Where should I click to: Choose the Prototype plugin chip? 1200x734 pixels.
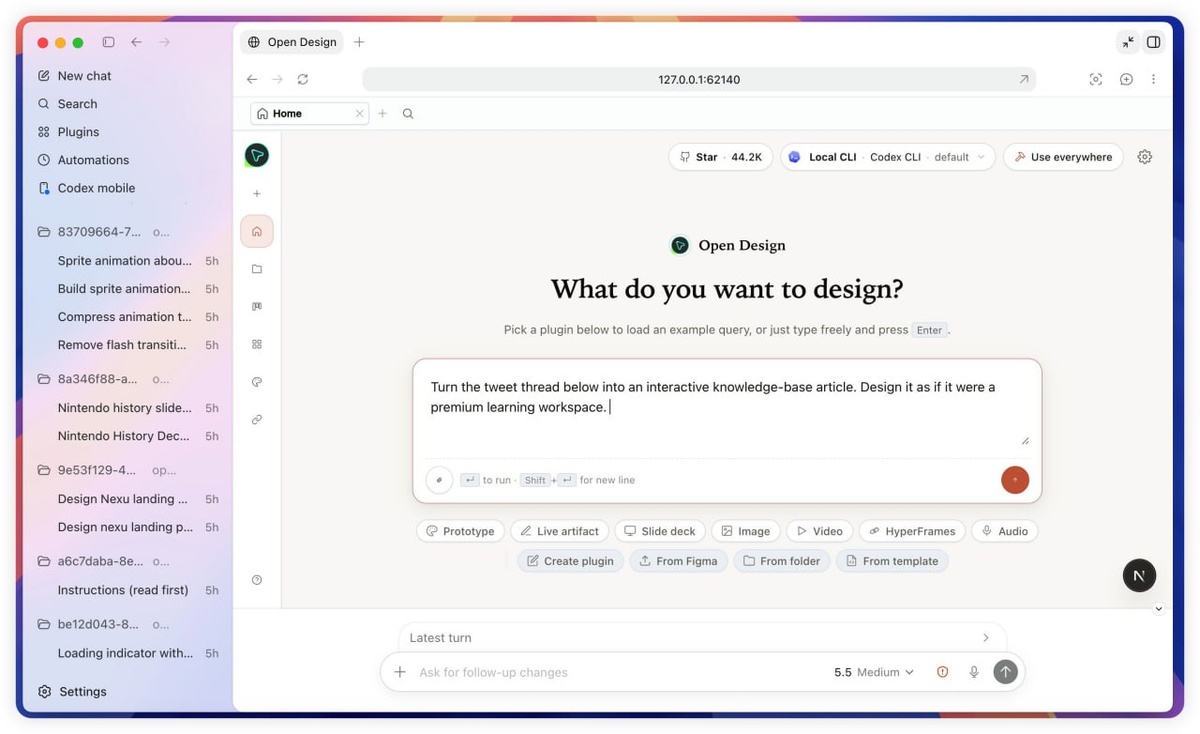[460, 531]
